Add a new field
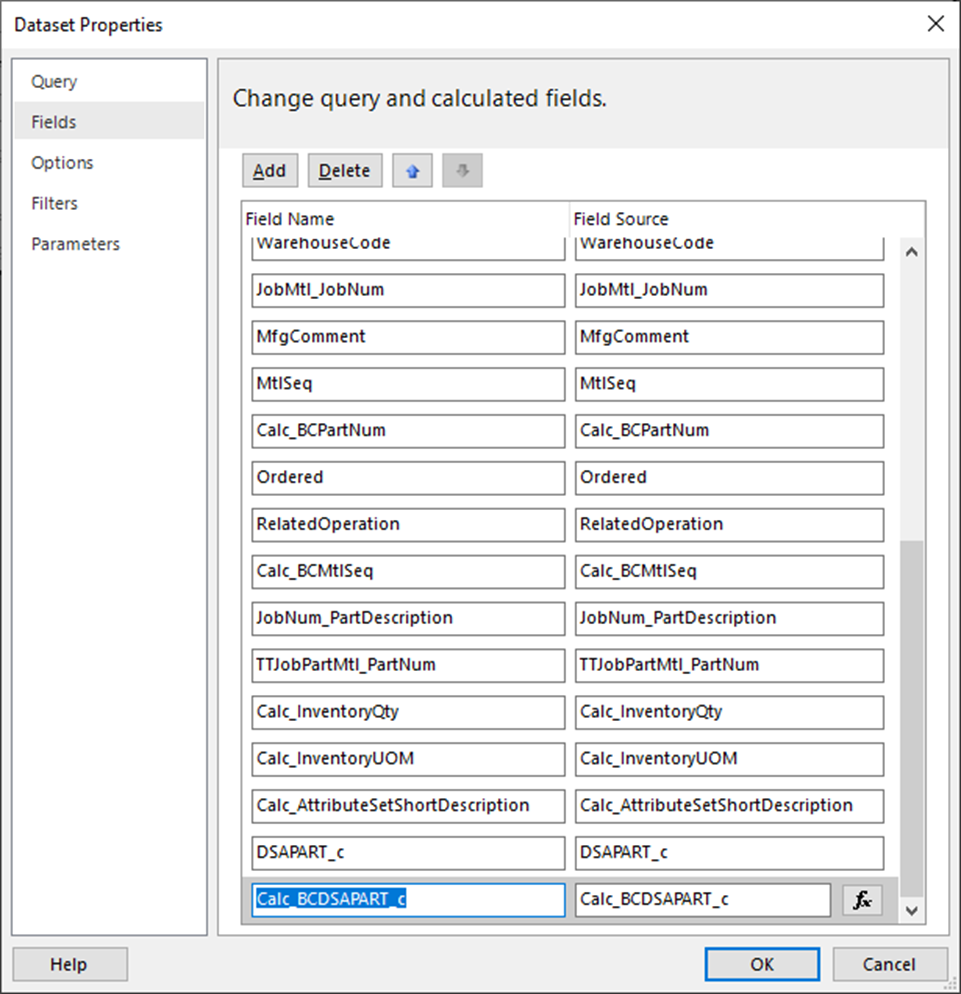The height and width of the screenshot is (994, 961). [269, 171]
